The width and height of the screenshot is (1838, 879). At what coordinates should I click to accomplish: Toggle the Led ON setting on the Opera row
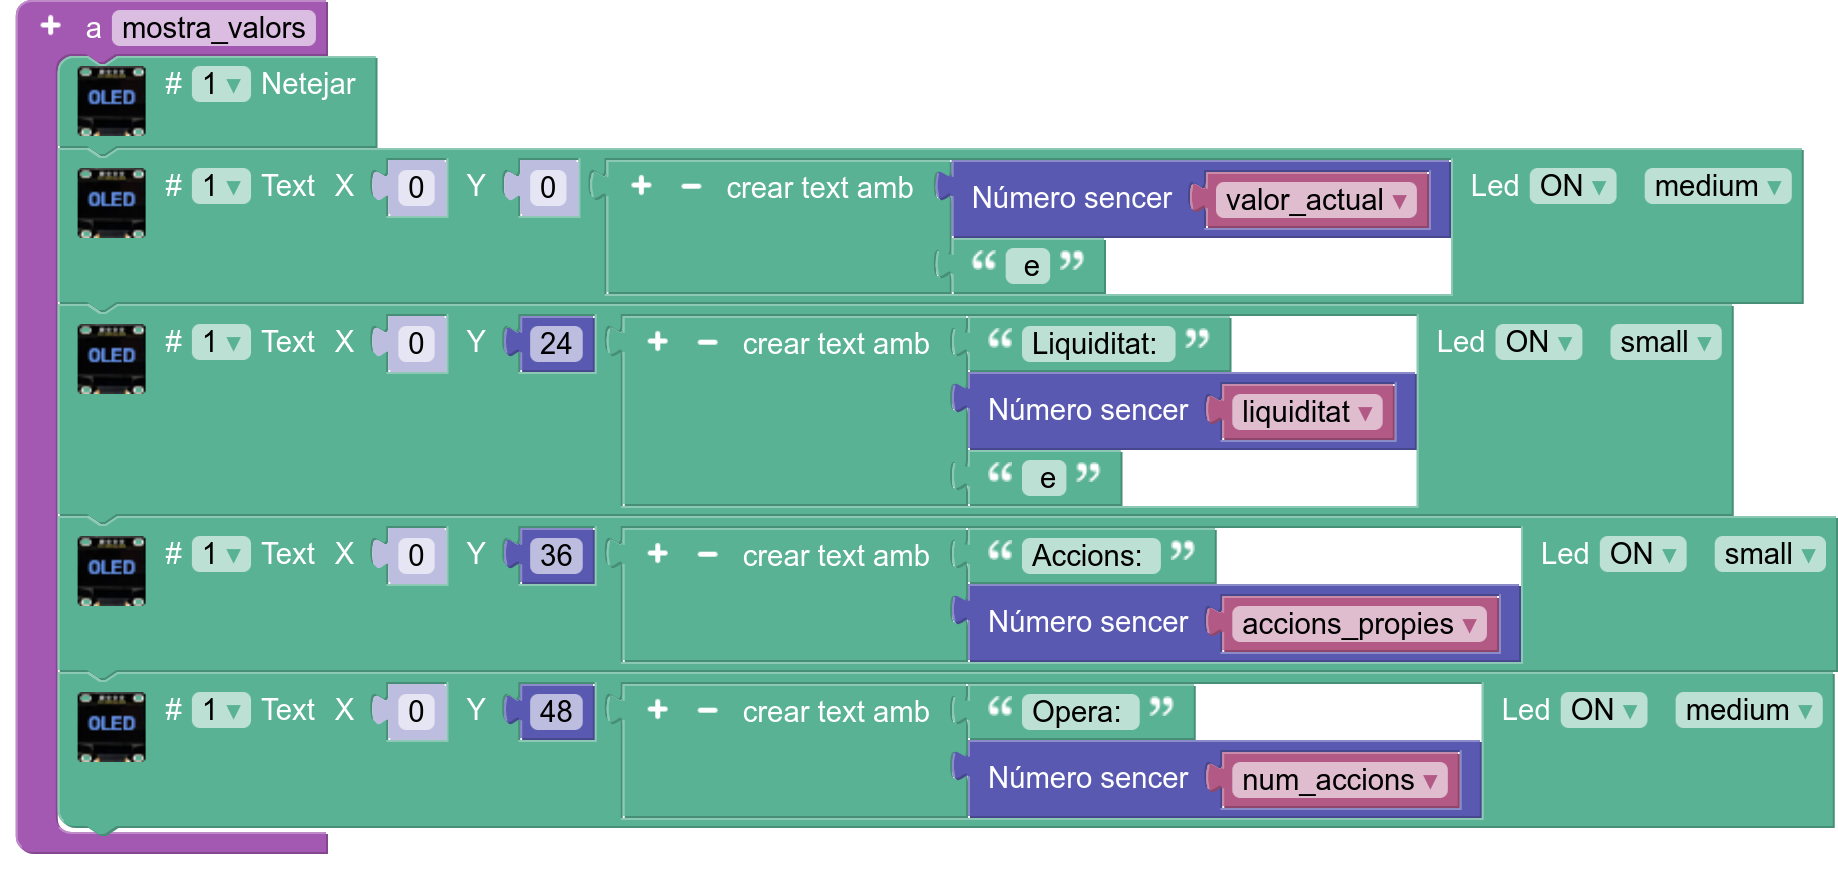pyautogui.click(x=1603, y=710)
